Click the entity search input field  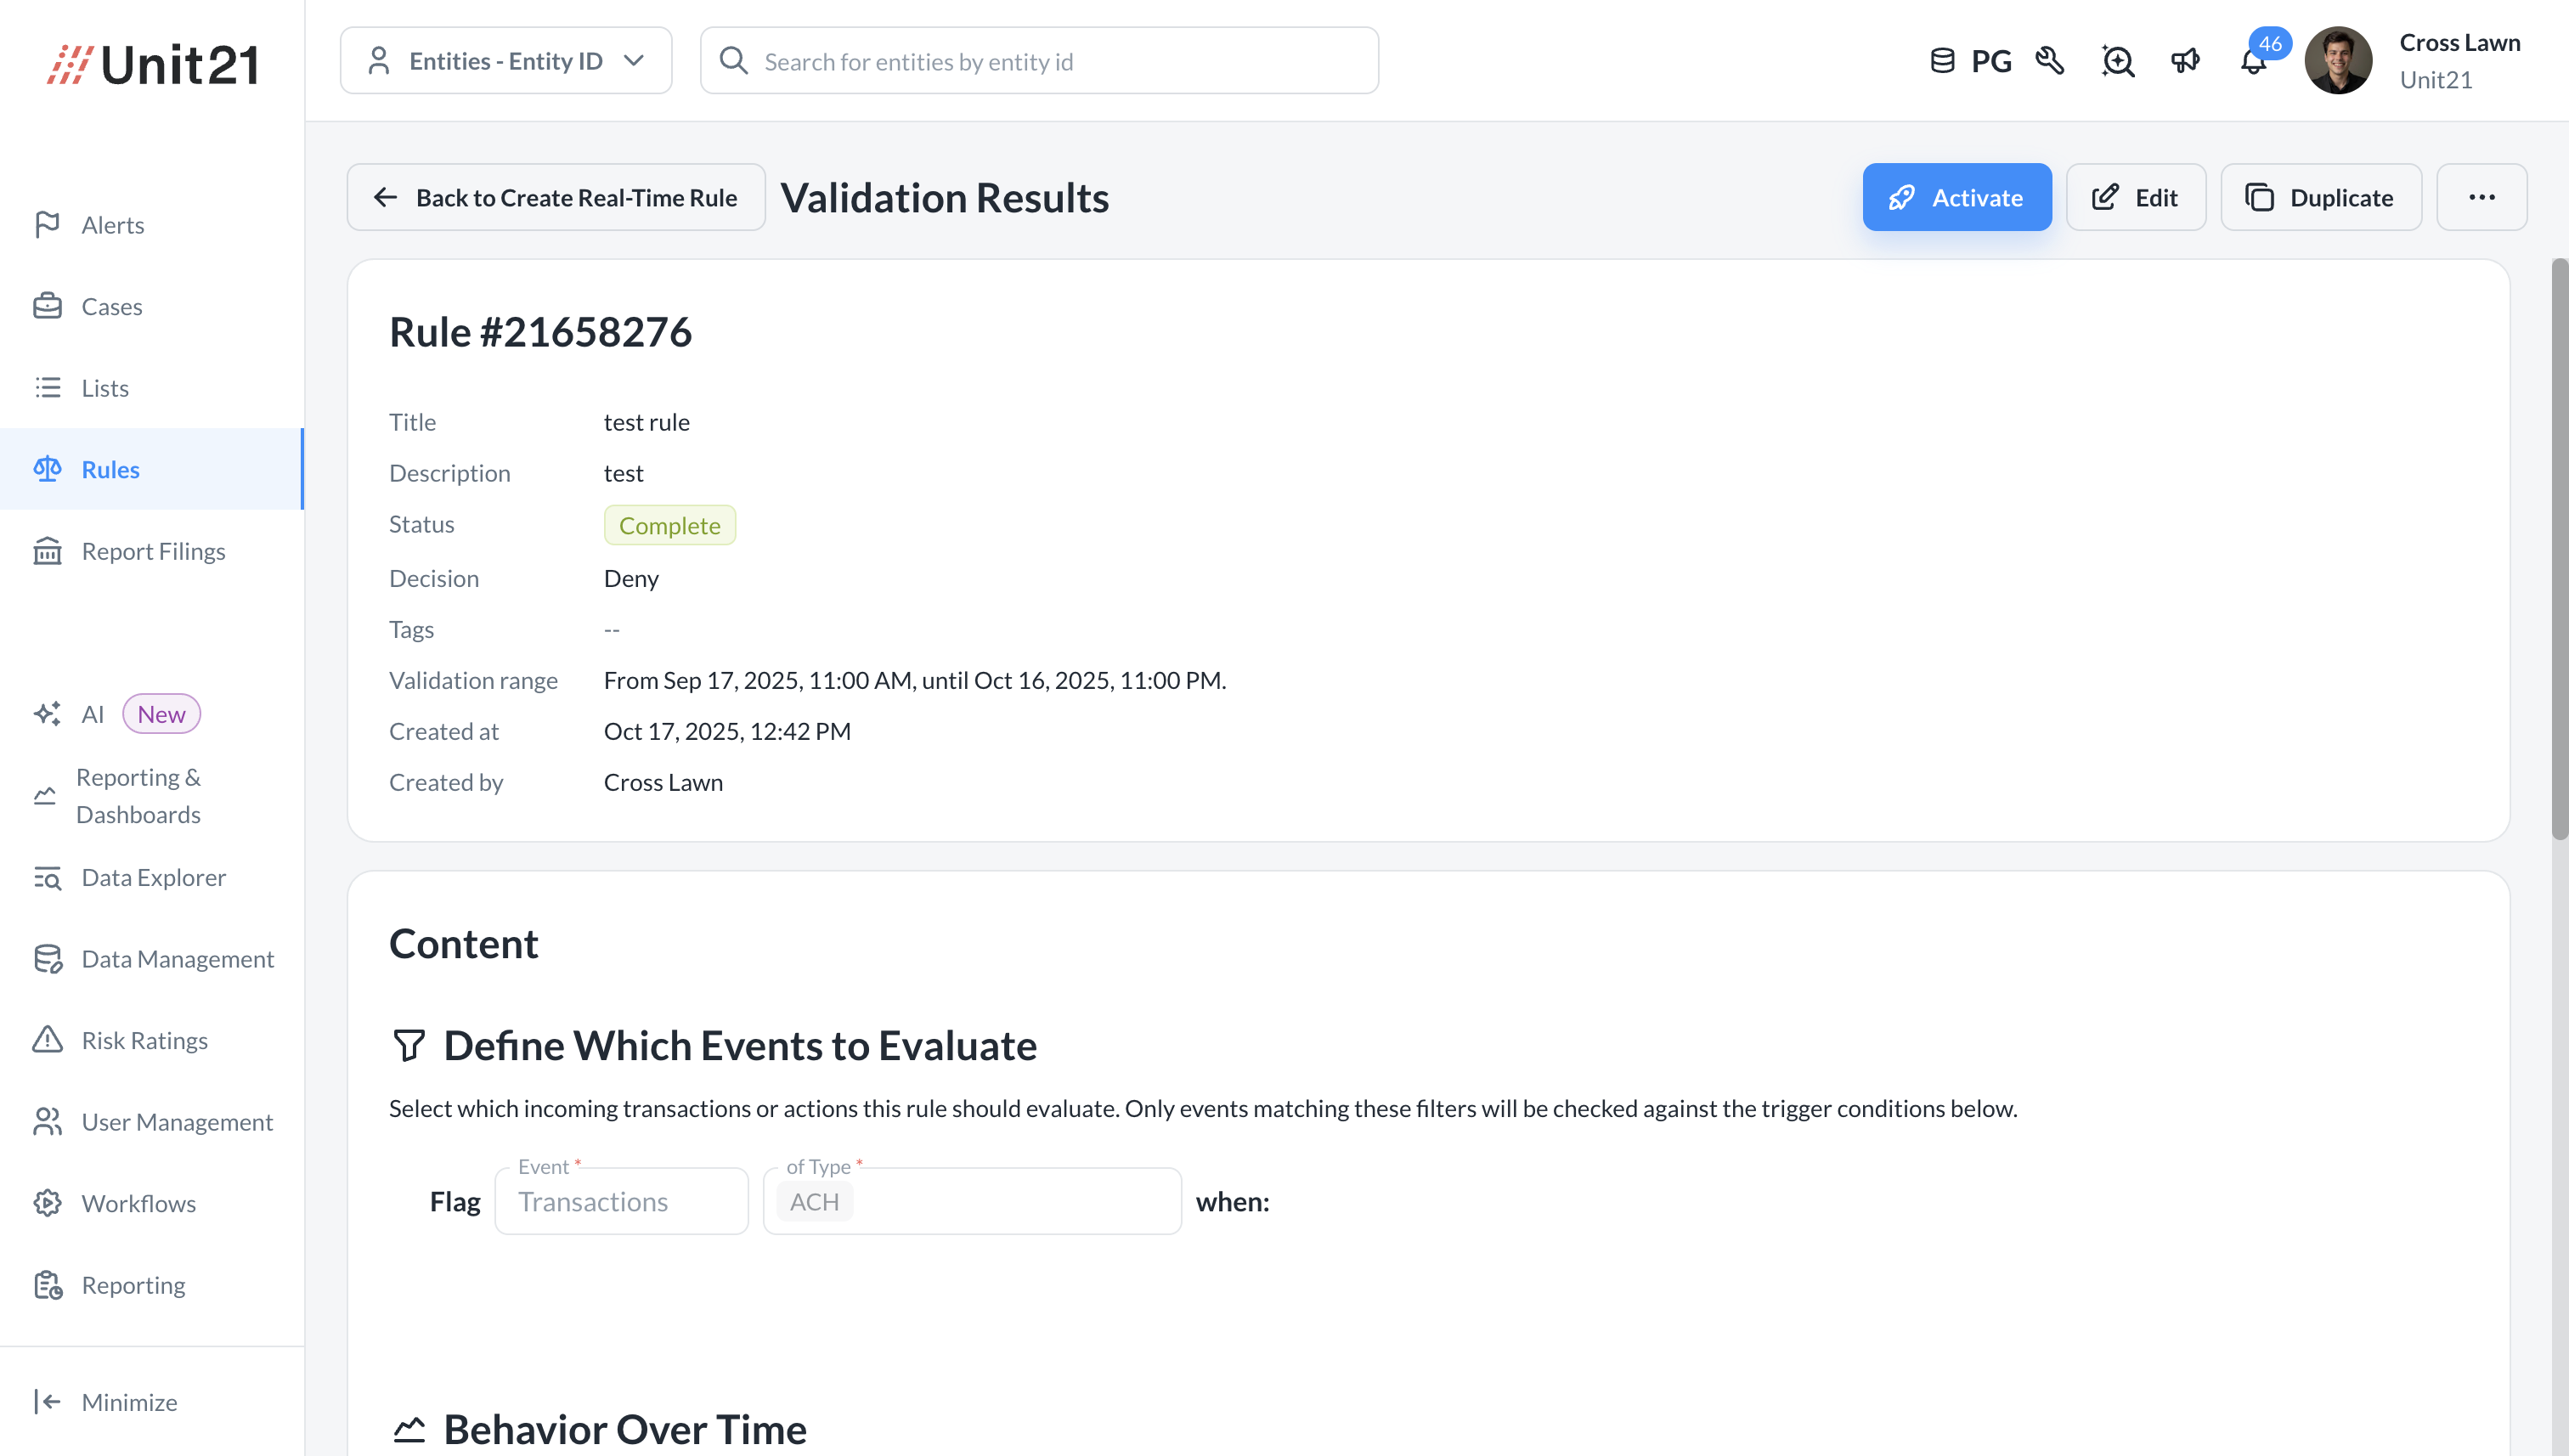pyautogui.click(x=1039, y=61)
